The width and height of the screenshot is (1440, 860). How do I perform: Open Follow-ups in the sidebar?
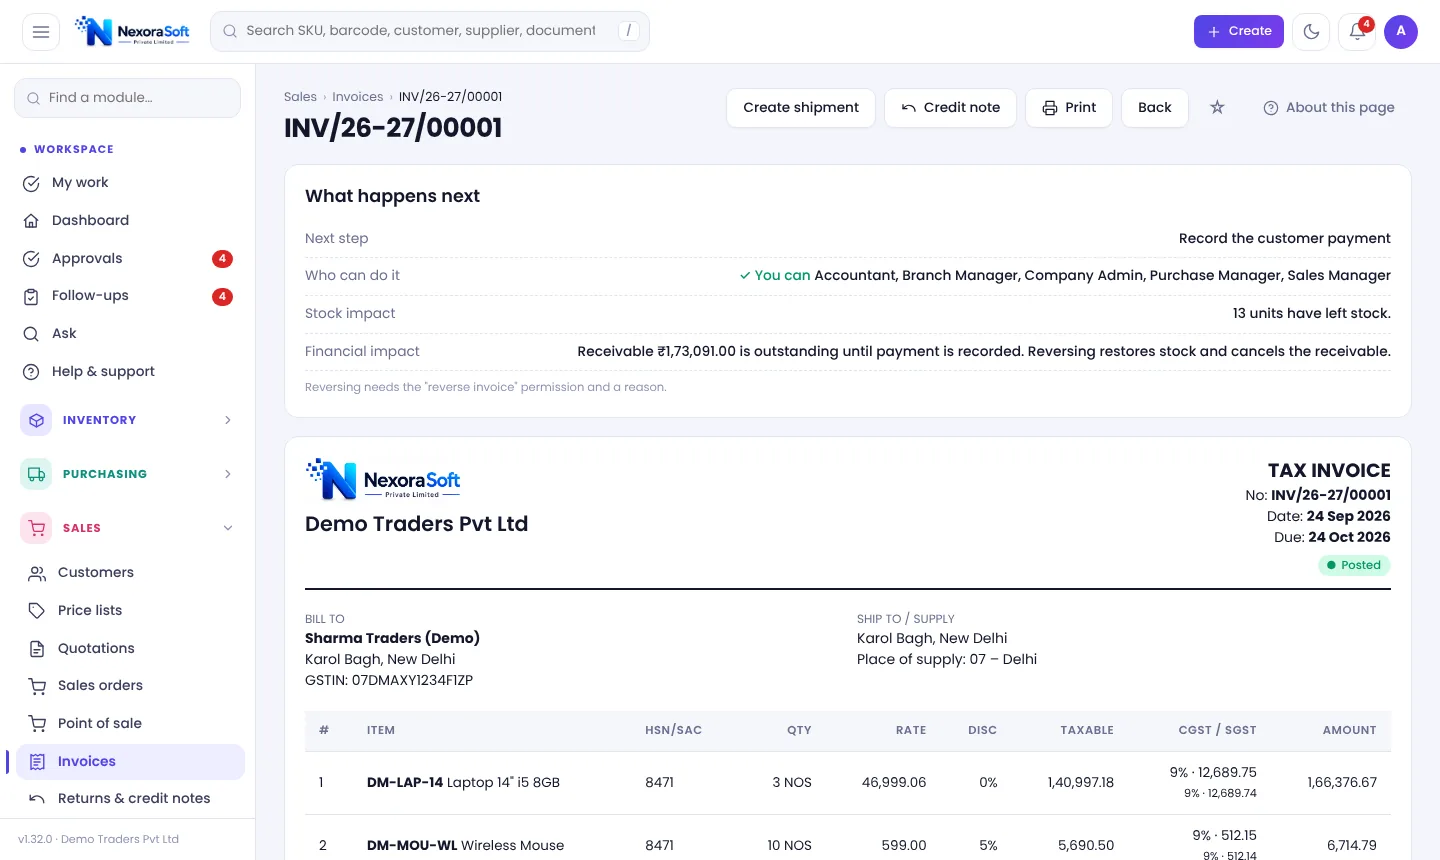point(128,296)
